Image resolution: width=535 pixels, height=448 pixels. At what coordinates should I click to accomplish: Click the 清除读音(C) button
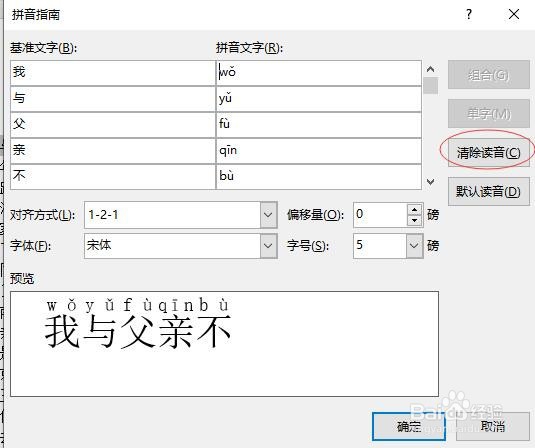tap(489, 152)
